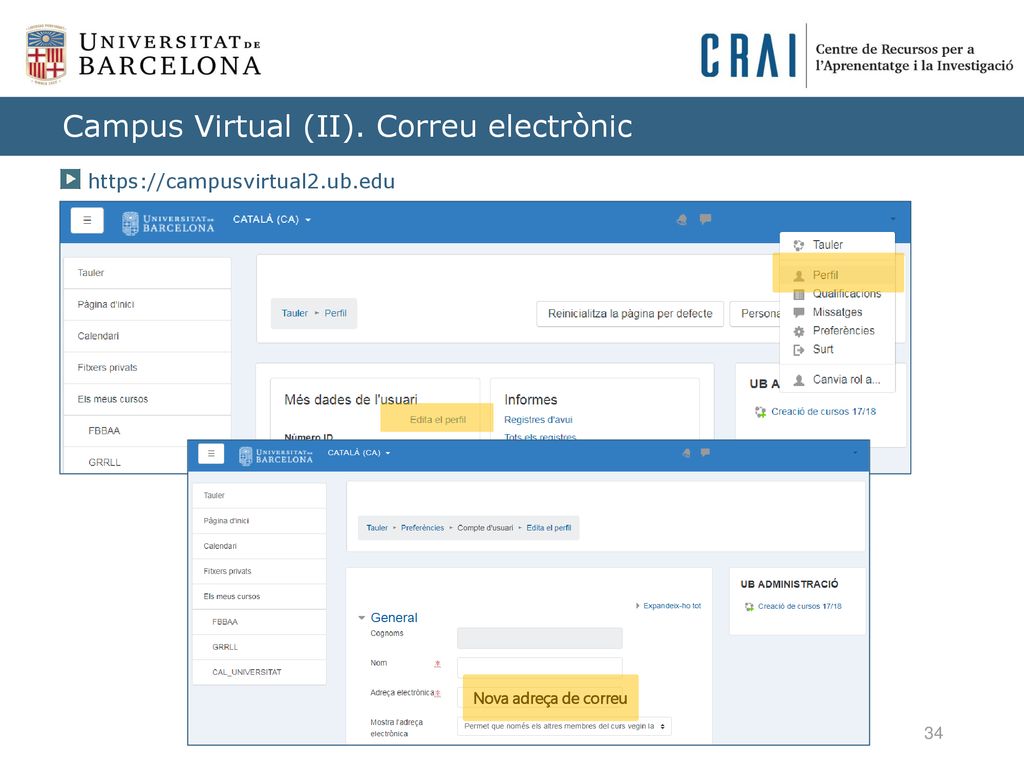Open FBBAA course in upper window sidebar
Screen dimensions: 1024x768
click(148, 431)
